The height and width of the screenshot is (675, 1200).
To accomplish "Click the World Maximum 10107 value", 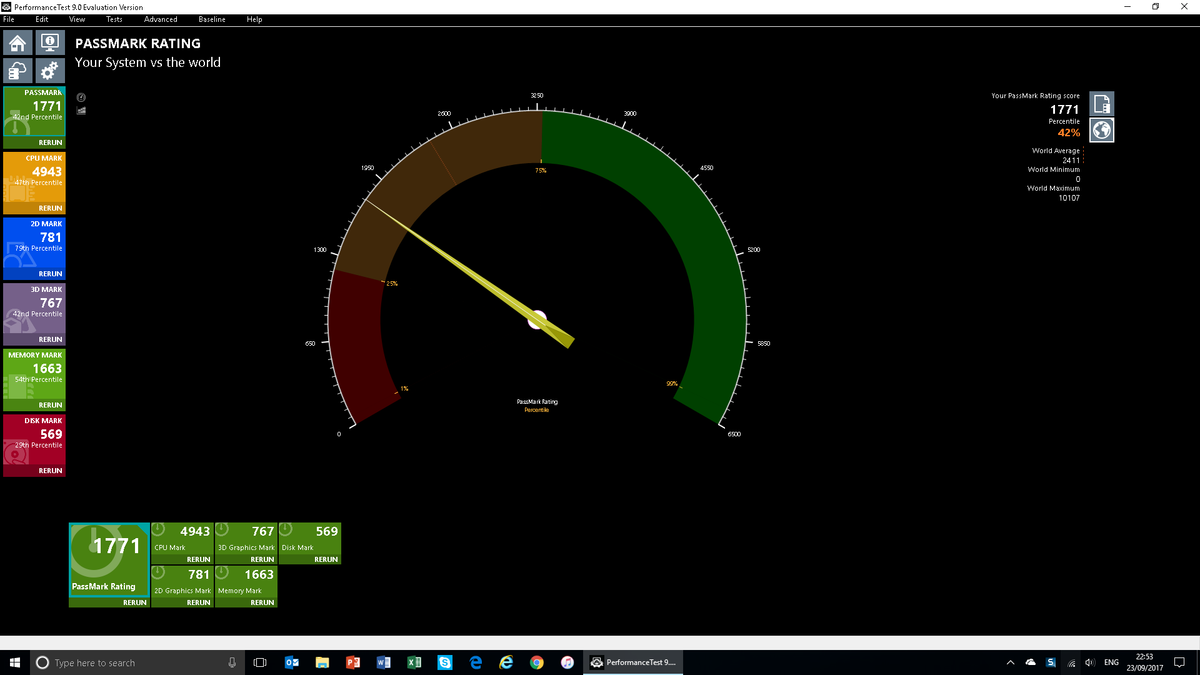I will pyautogui.click(x=1069, y=198).
